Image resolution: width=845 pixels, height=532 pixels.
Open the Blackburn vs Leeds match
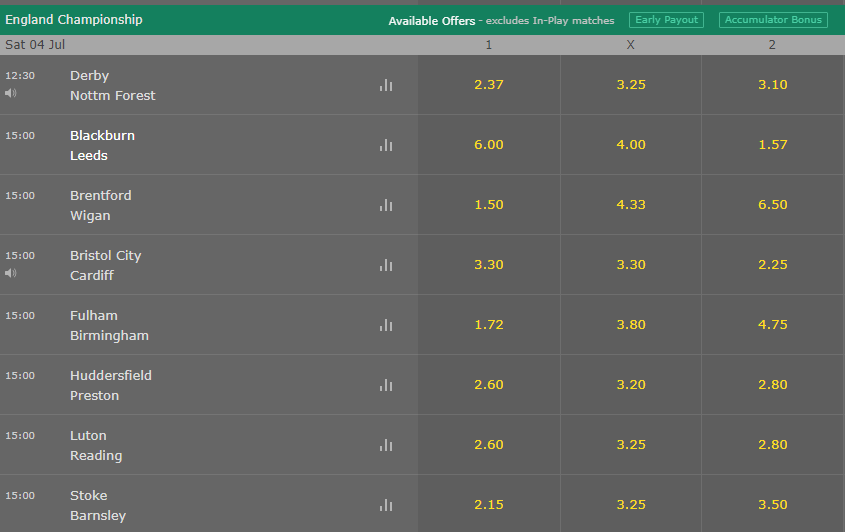(x=102, y=145)
